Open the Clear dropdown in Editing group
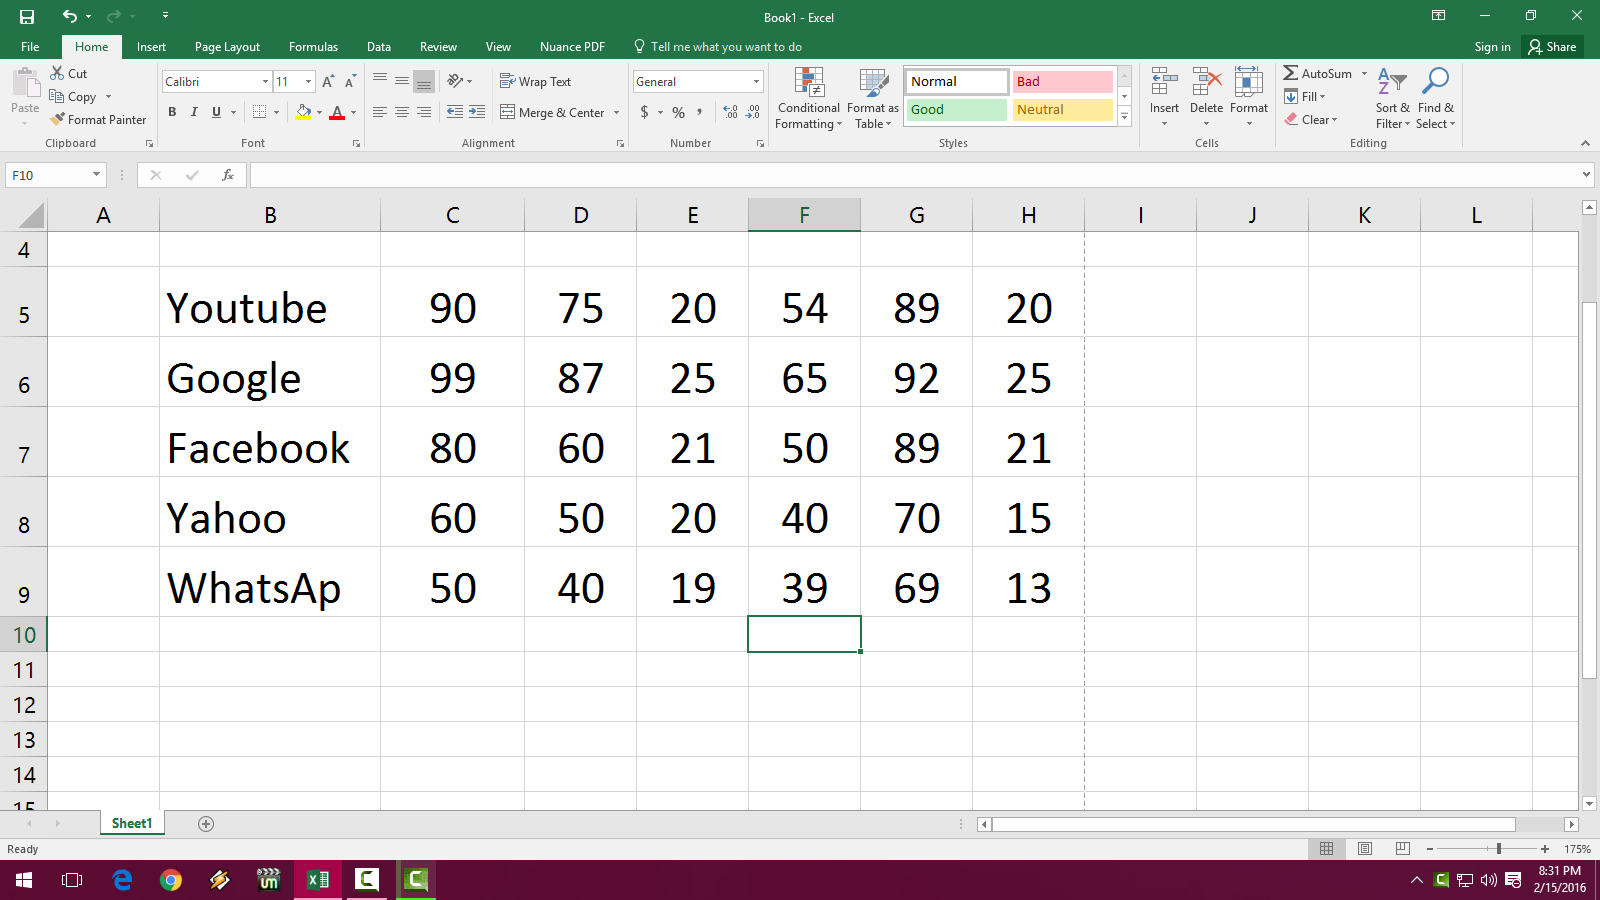The image size is (1600, 900). [1312, 120]
